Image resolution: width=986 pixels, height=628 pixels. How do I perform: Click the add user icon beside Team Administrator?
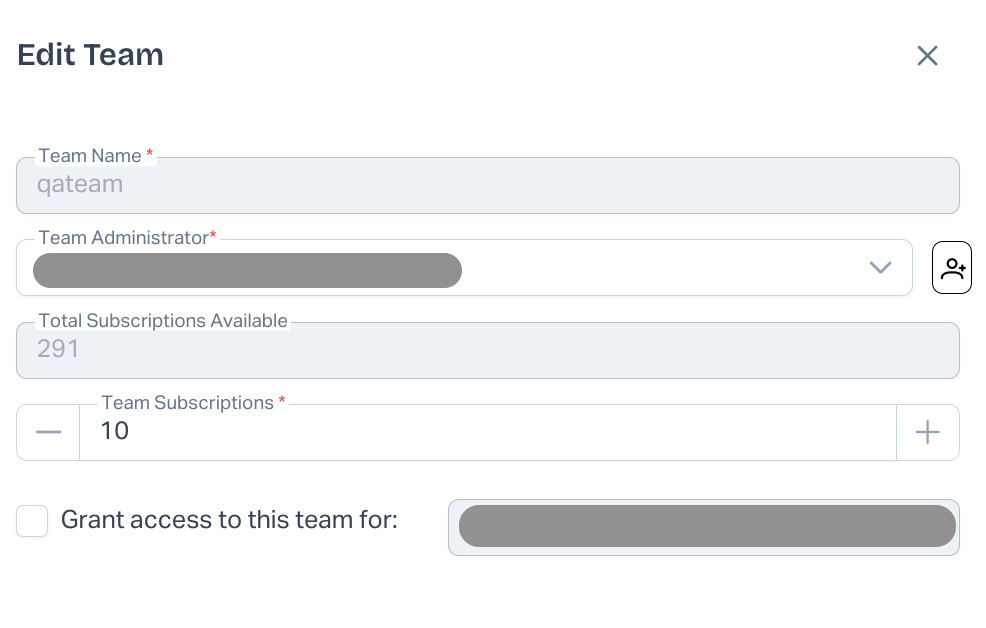(x=951, y=268)
